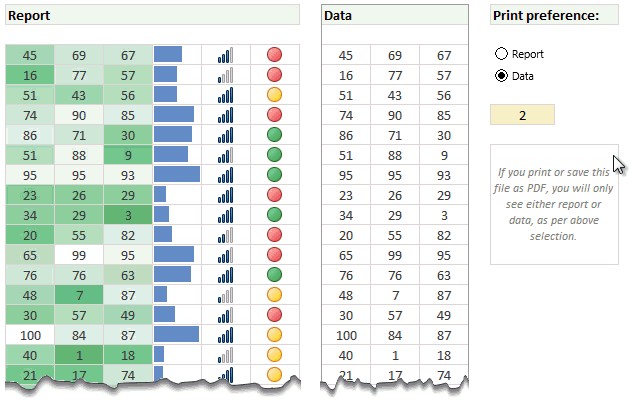Click signal bars icon in row starting 48
Image resolution: width=640 pixels, height=400 pixels.
(226, 294)
